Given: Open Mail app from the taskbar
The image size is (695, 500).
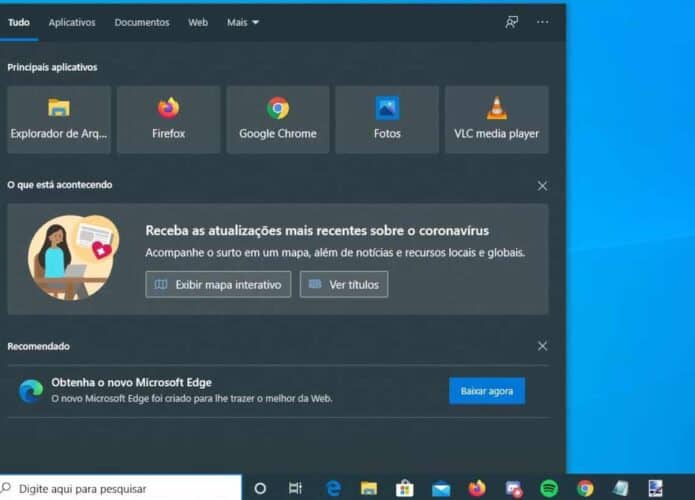Looking at the screenshot, I should [x=441, y=489].
